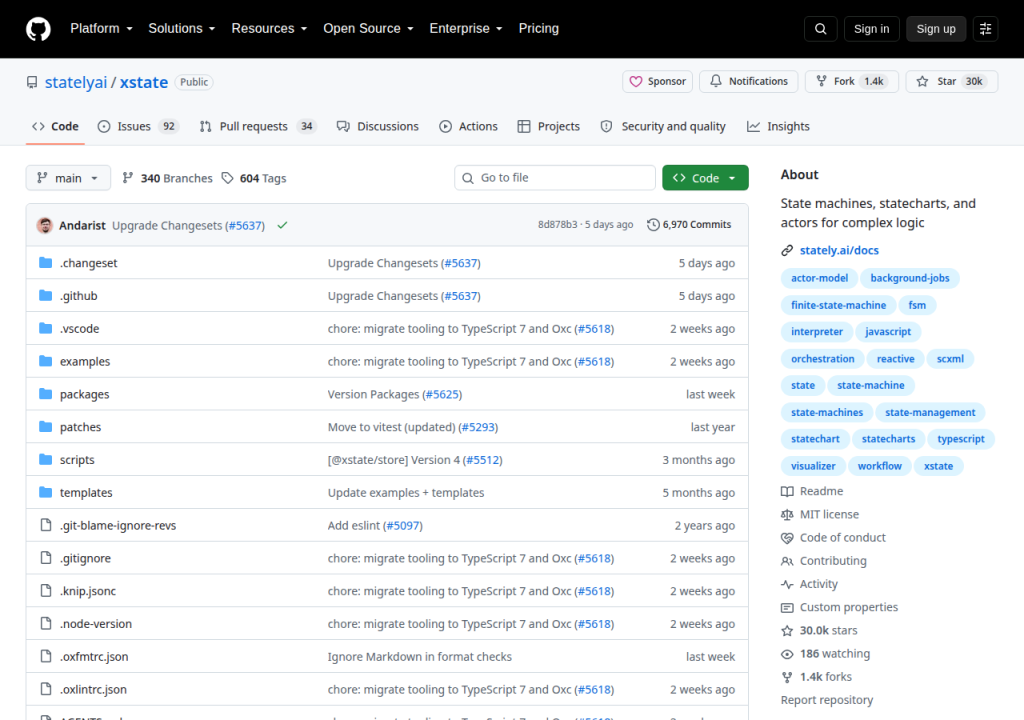Click the tag icon next to 604 Tags
This screenshot has height=720, width=1024.
point(227,178)
